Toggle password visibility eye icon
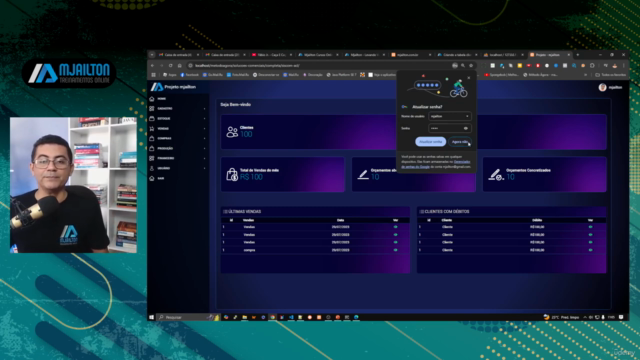Image resolution: width=640 pixels, height=360 pixels. (466, 128)
